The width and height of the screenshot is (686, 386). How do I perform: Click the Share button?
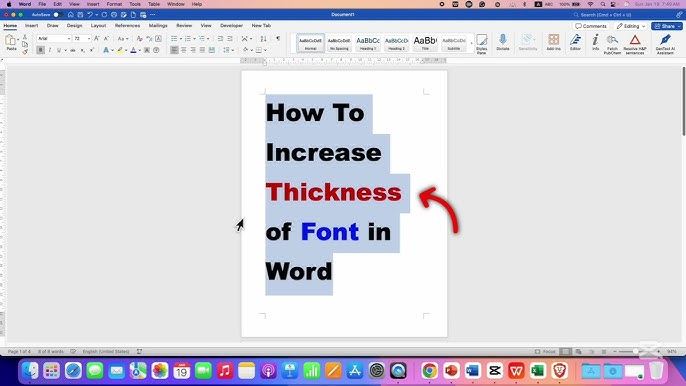667,26
